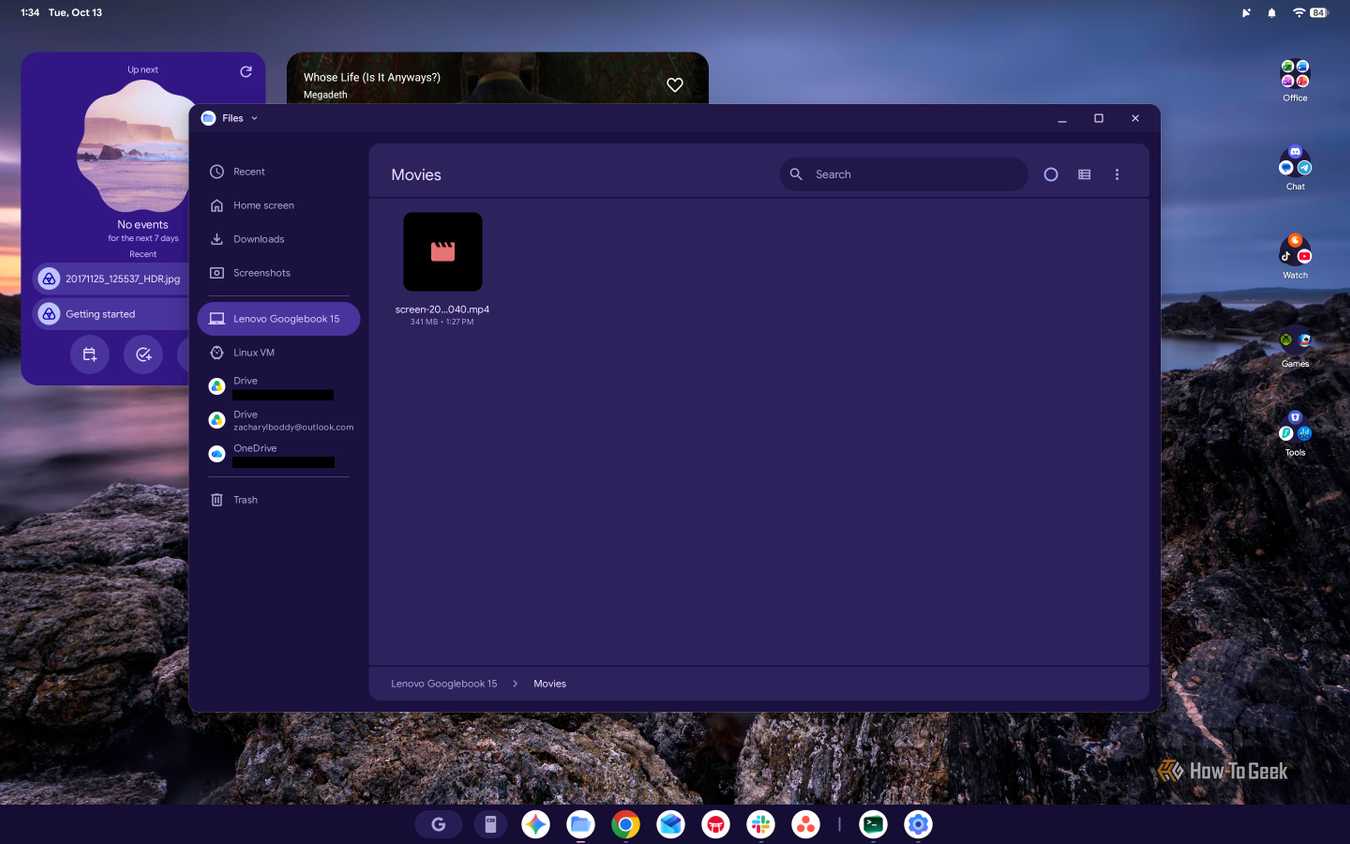
Task: Switch to list view in Files
Action: tap(1084, 174)
